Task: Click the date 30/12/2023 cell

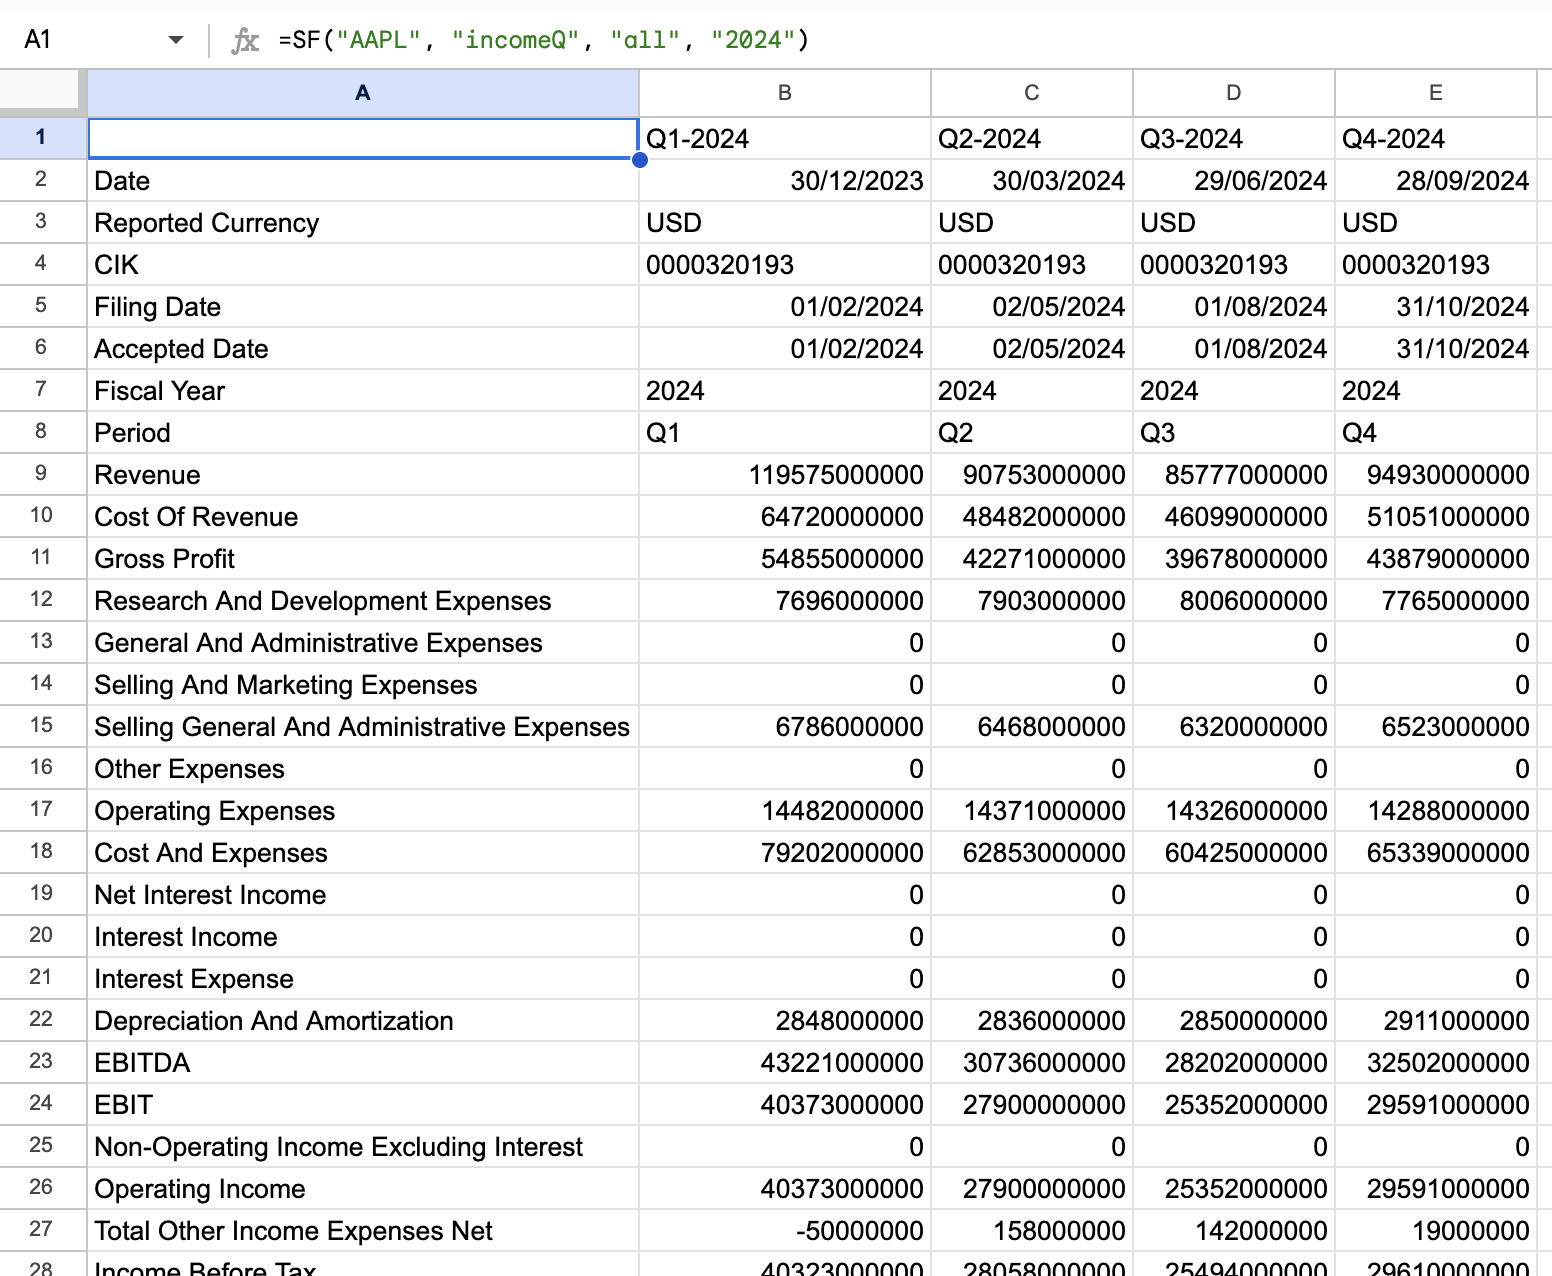Action: coord(785,181)
